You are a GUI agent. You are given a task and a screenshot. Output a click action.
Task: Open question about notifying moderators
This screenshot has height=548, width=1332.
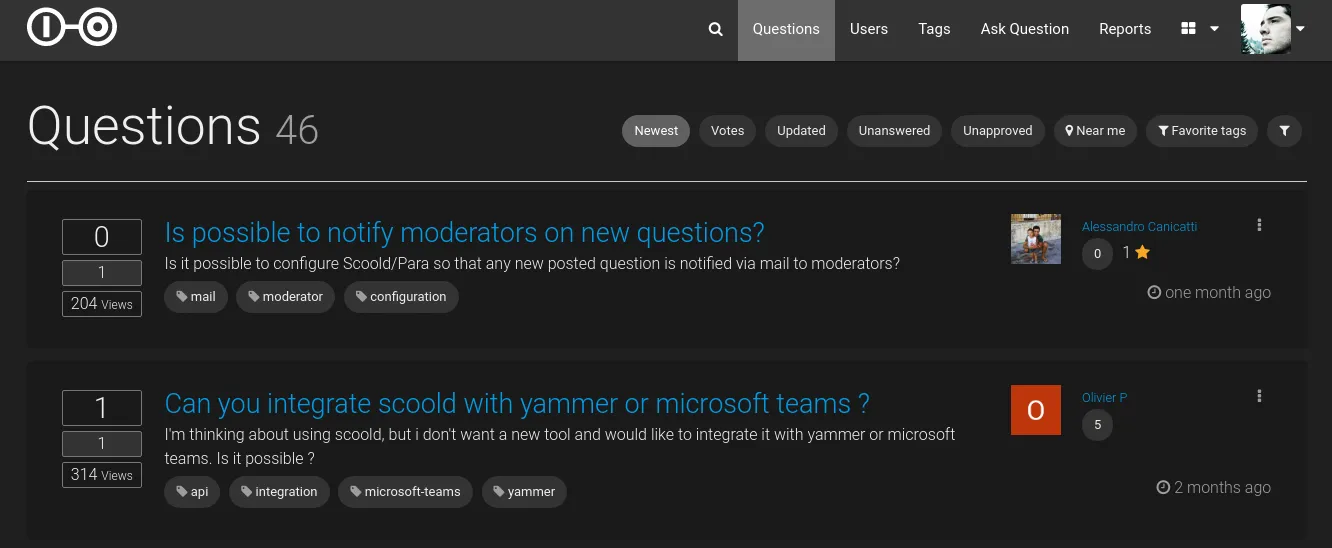point(464,233)
